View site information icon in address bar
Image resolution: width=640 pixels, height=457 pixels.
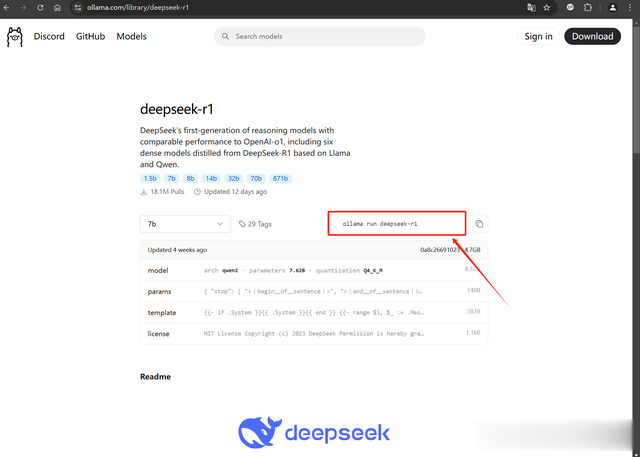(x=78, y=7)
